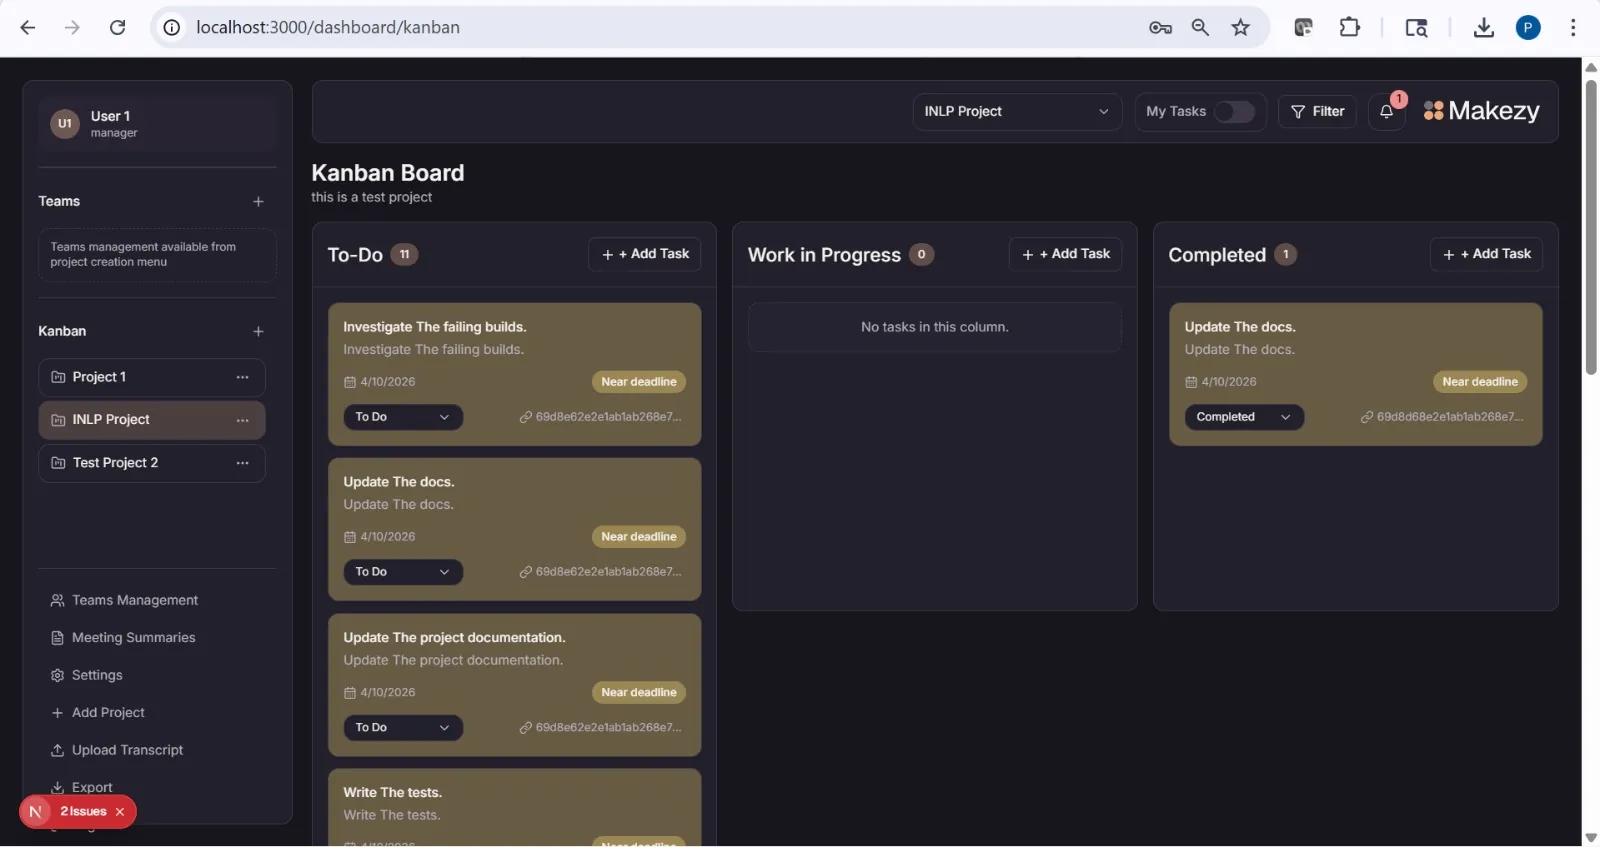
Task: Click the link ID on the Completed Update The docs card
Action: tap(1442, 417)
